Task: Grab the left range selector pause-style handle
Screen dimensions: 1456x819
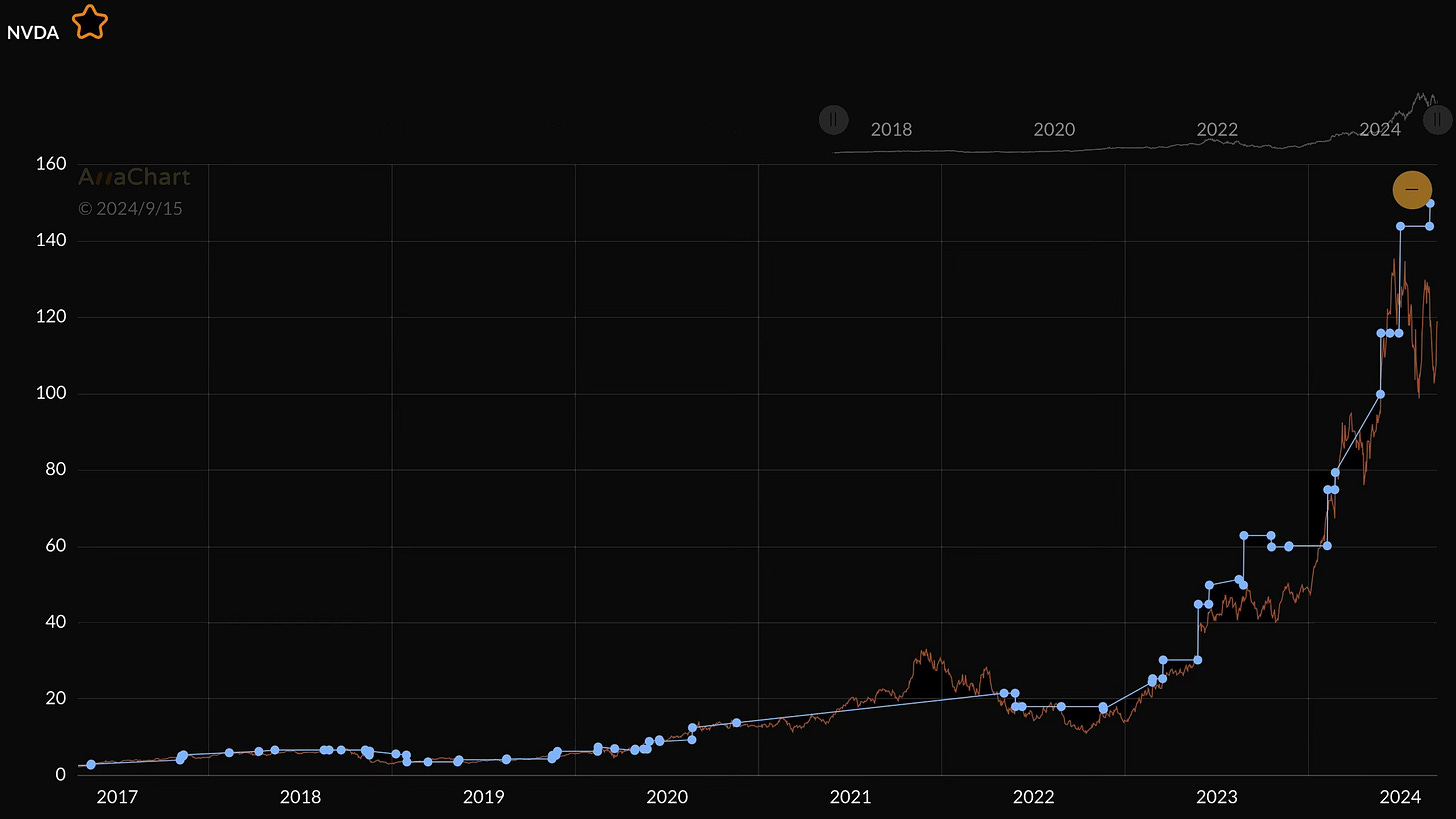Action: (833, 120)
